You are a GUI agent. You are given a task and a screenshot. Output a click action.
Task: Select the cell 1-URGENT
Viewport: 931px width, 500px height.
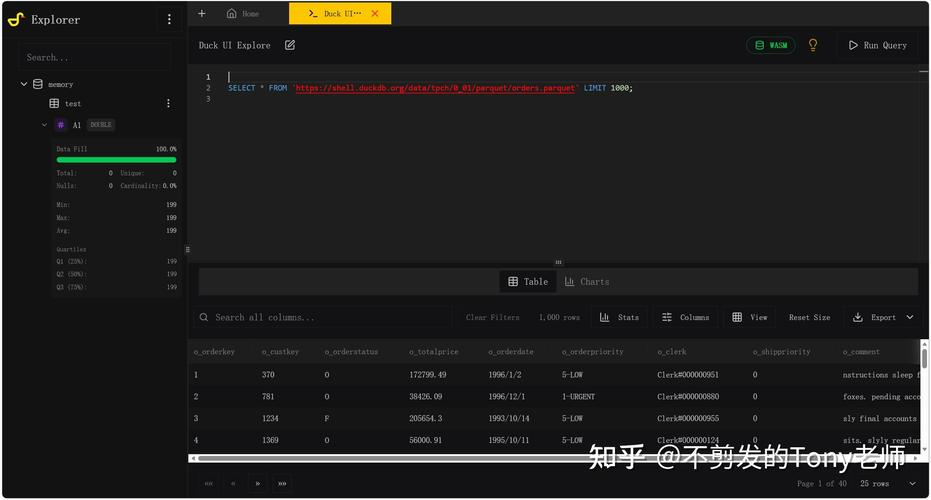pyautogui.click(x=578, y=397)
